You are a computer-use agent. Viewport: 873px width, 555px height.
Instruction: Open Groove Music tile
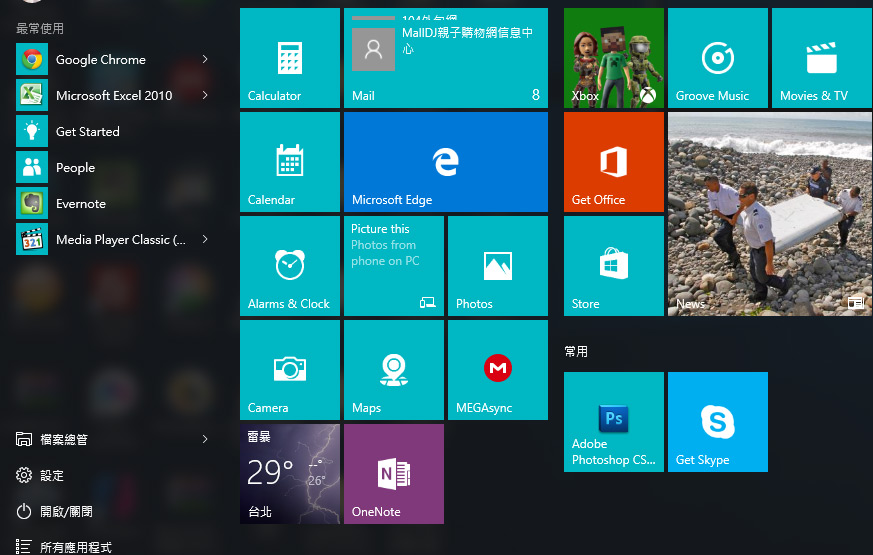718,58
